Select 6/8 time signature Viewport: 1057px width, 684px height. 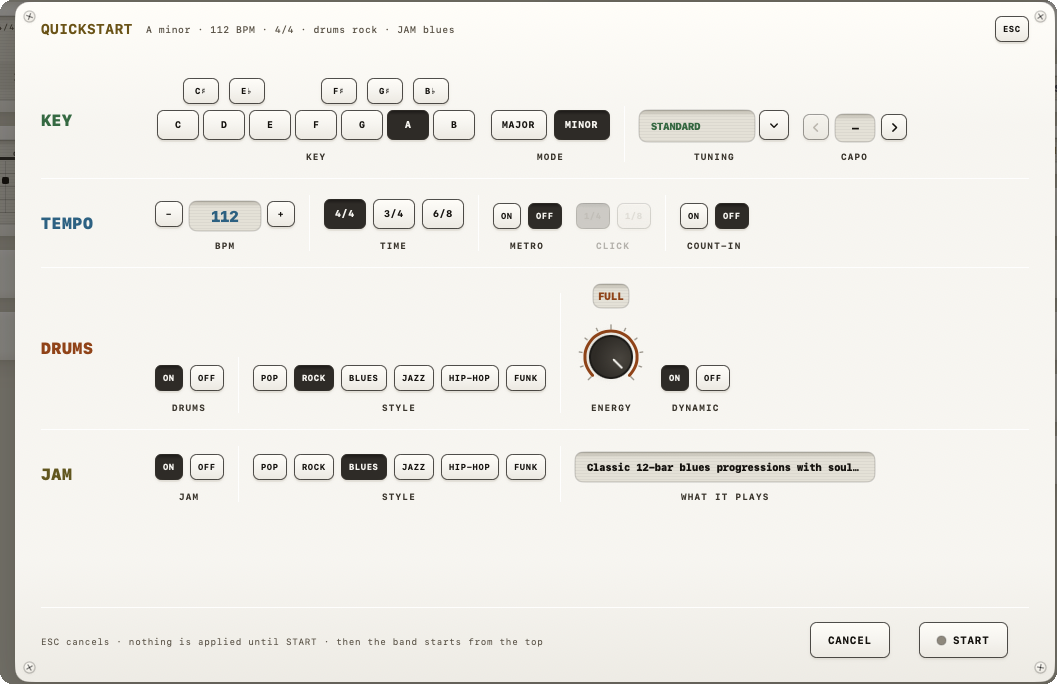(443, 214)
